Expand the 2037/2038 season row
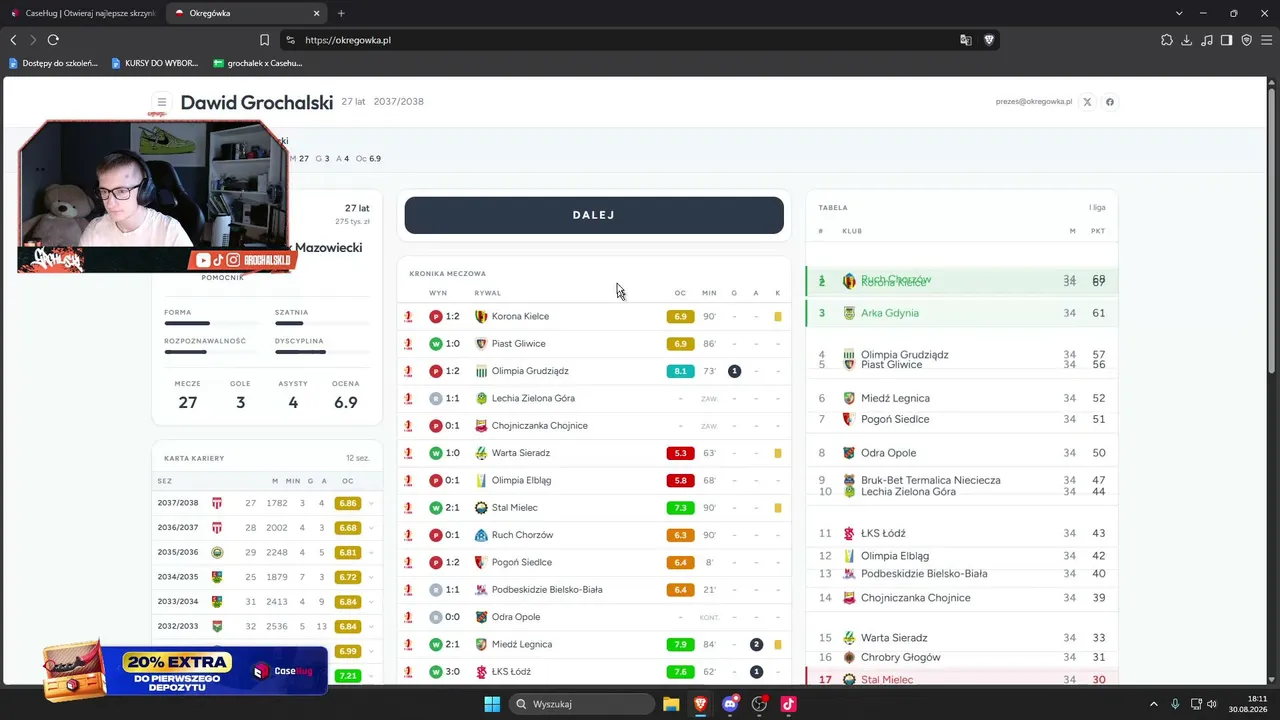The width and height of the screenshot is (1280, 720). 371,503
